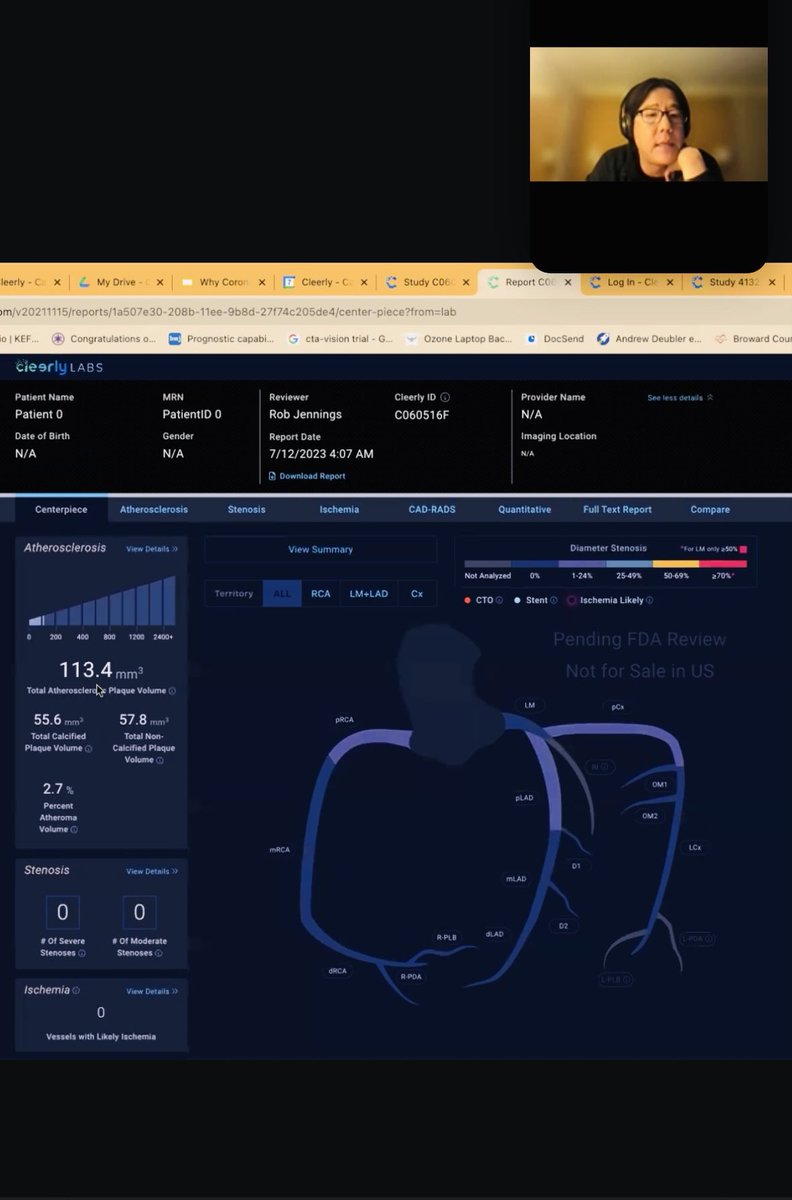The width and height of the screenshot is (792, 1200).
Task: Switch to the Atherosclerosis tab
Action: pos(154,510)
